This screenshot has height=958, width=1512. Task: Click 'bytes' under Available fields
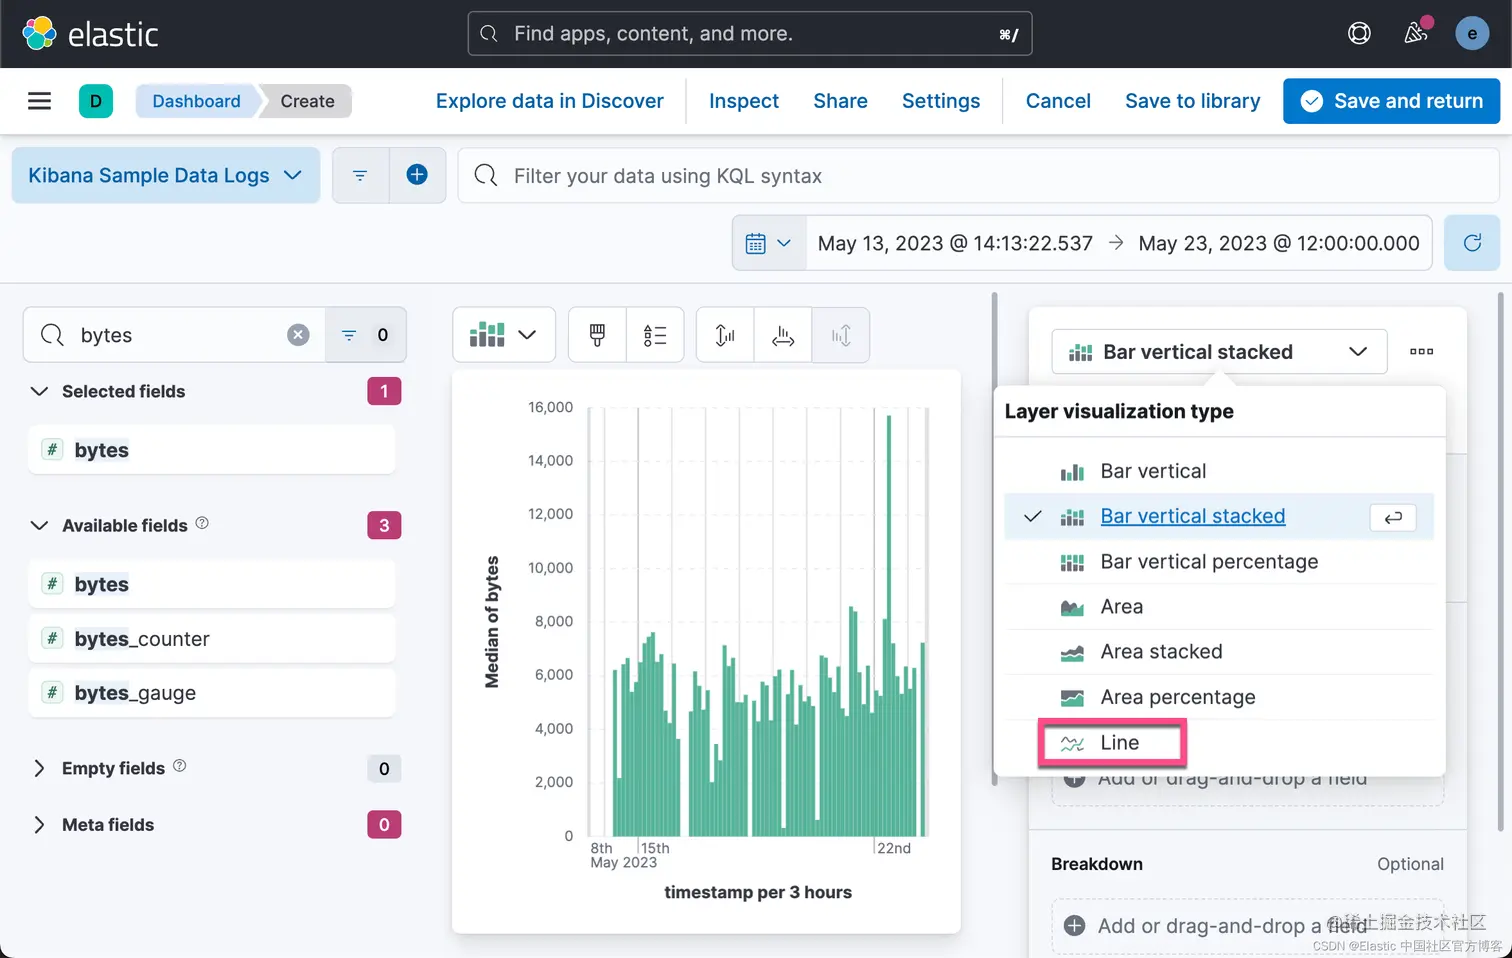212,584
